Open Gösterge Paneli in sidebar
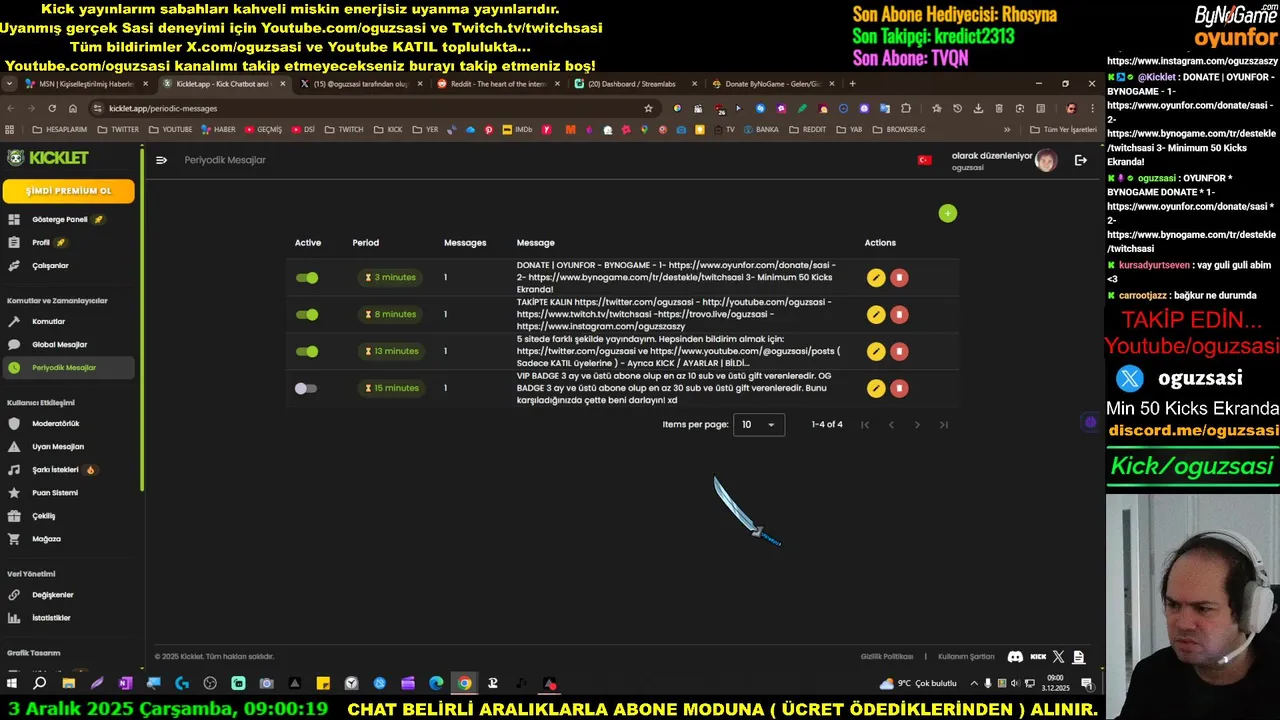Screen dimensions: 1280x720 click(68, 219)
